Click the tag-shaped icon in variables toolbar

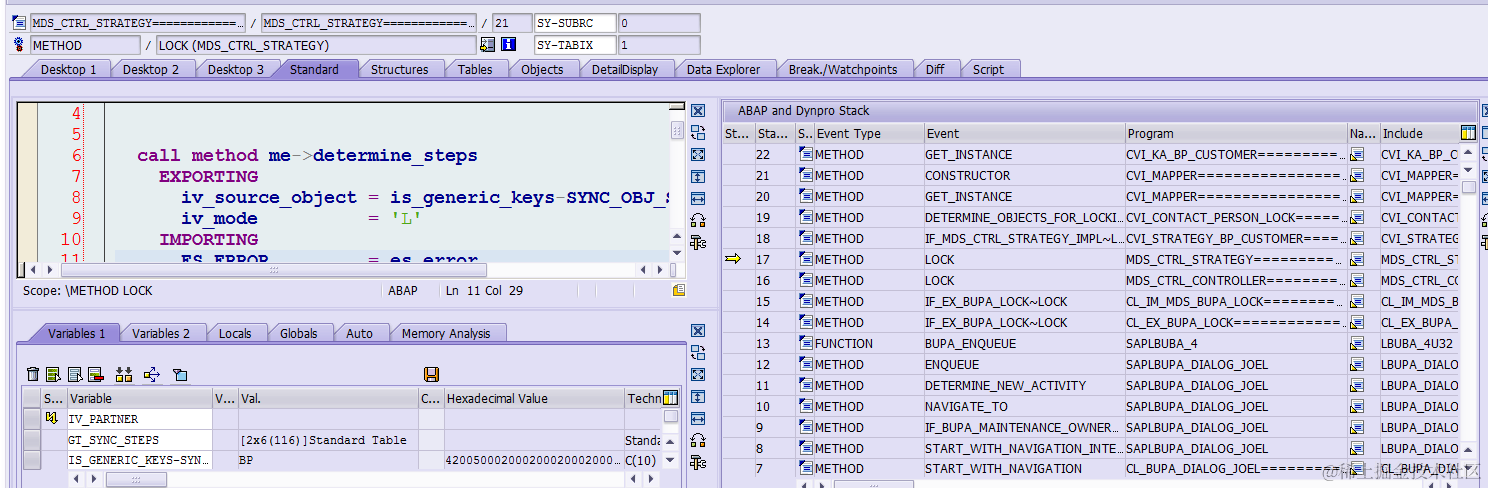pyautogui.click(x=180, y=374)
